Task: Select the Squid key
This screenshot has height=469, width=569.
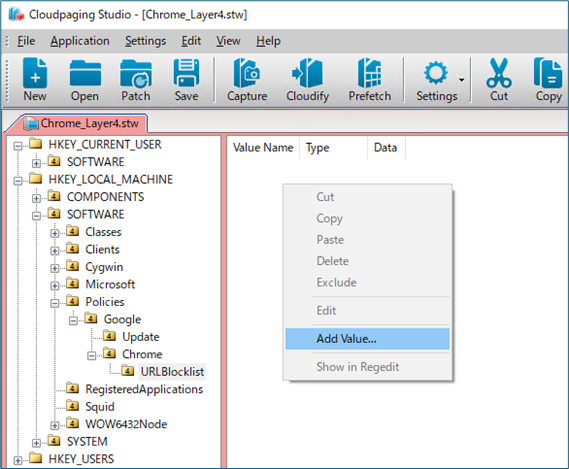Action: coord(100,407)
